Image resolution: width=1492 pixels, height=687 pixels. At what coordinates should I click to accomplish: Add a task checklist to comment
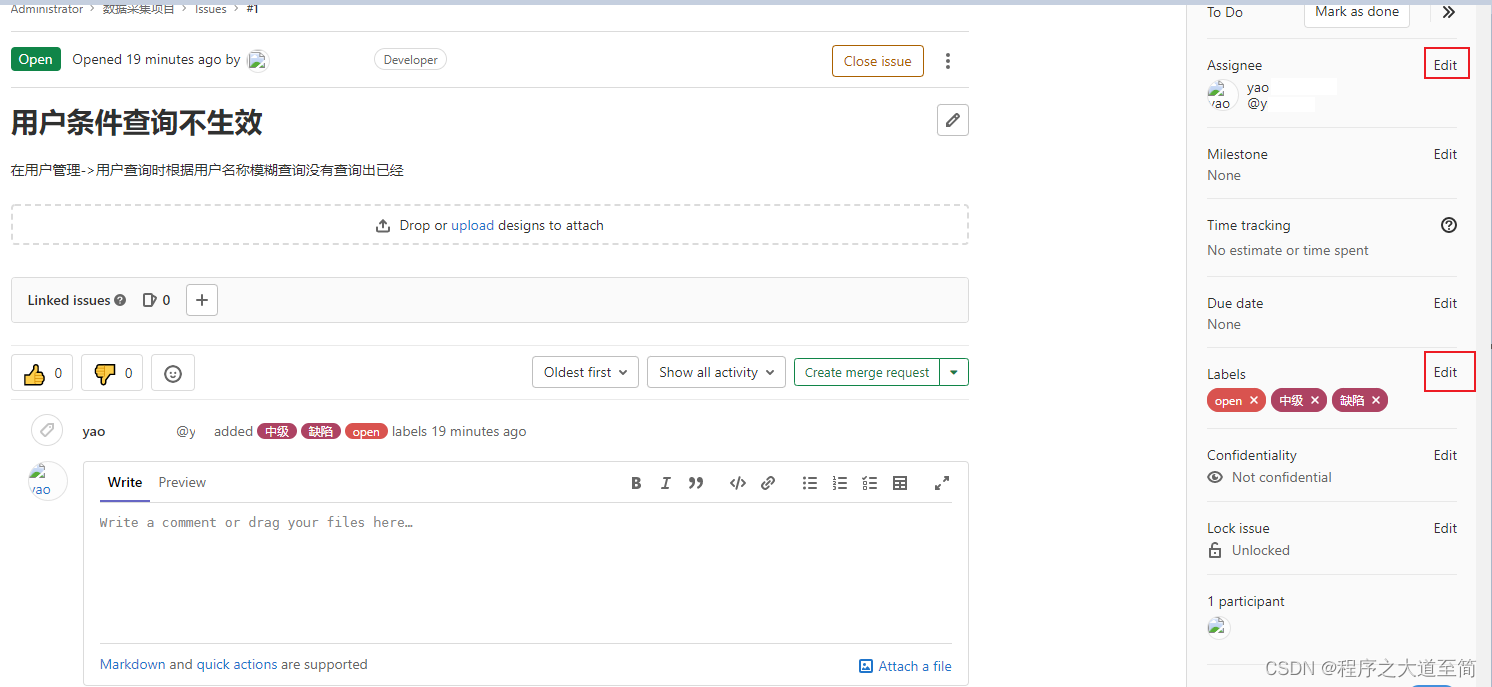click(x=870, y=483)
